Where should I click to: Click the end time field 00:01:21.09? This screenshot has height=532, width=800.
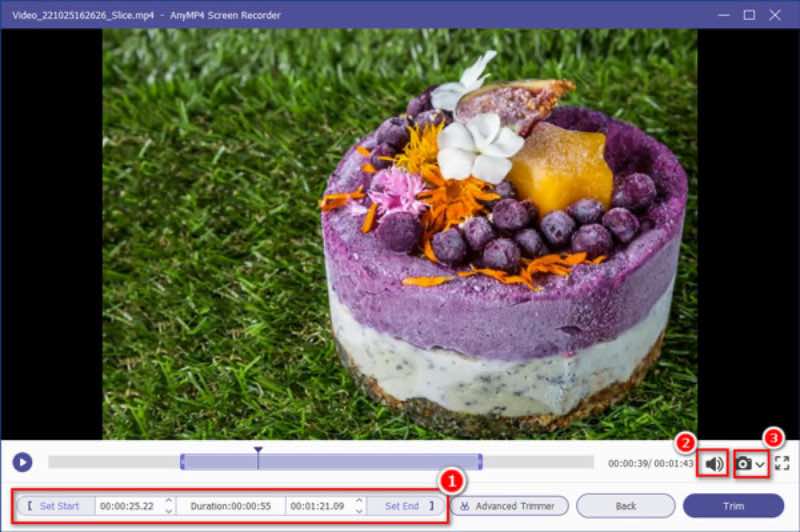coord(317,506)
